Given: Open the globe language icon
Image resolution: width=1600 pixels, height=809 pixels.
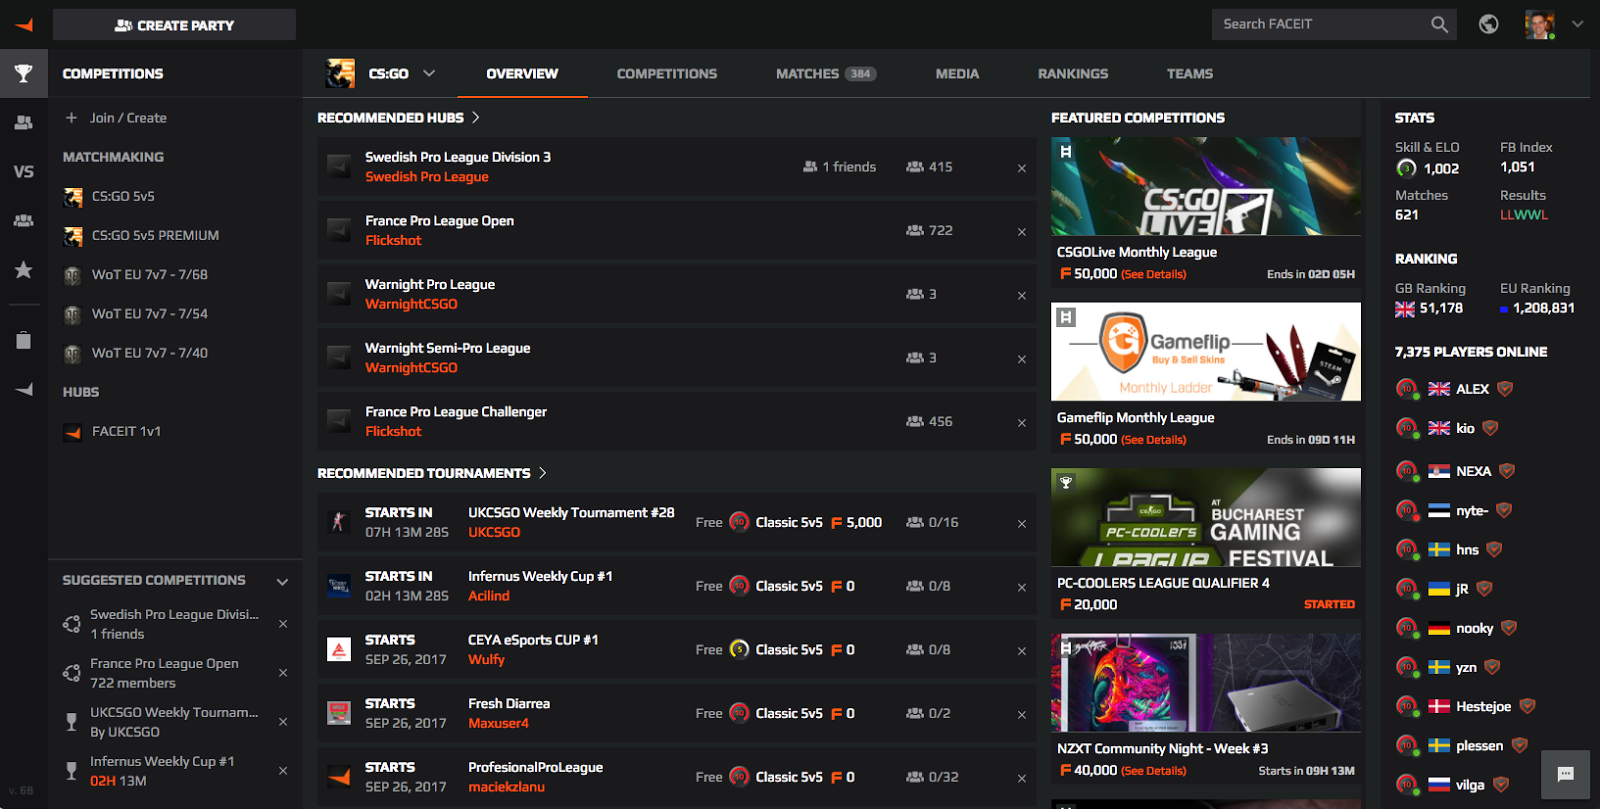Looking at the screenshot, I should click(1489, 24).
